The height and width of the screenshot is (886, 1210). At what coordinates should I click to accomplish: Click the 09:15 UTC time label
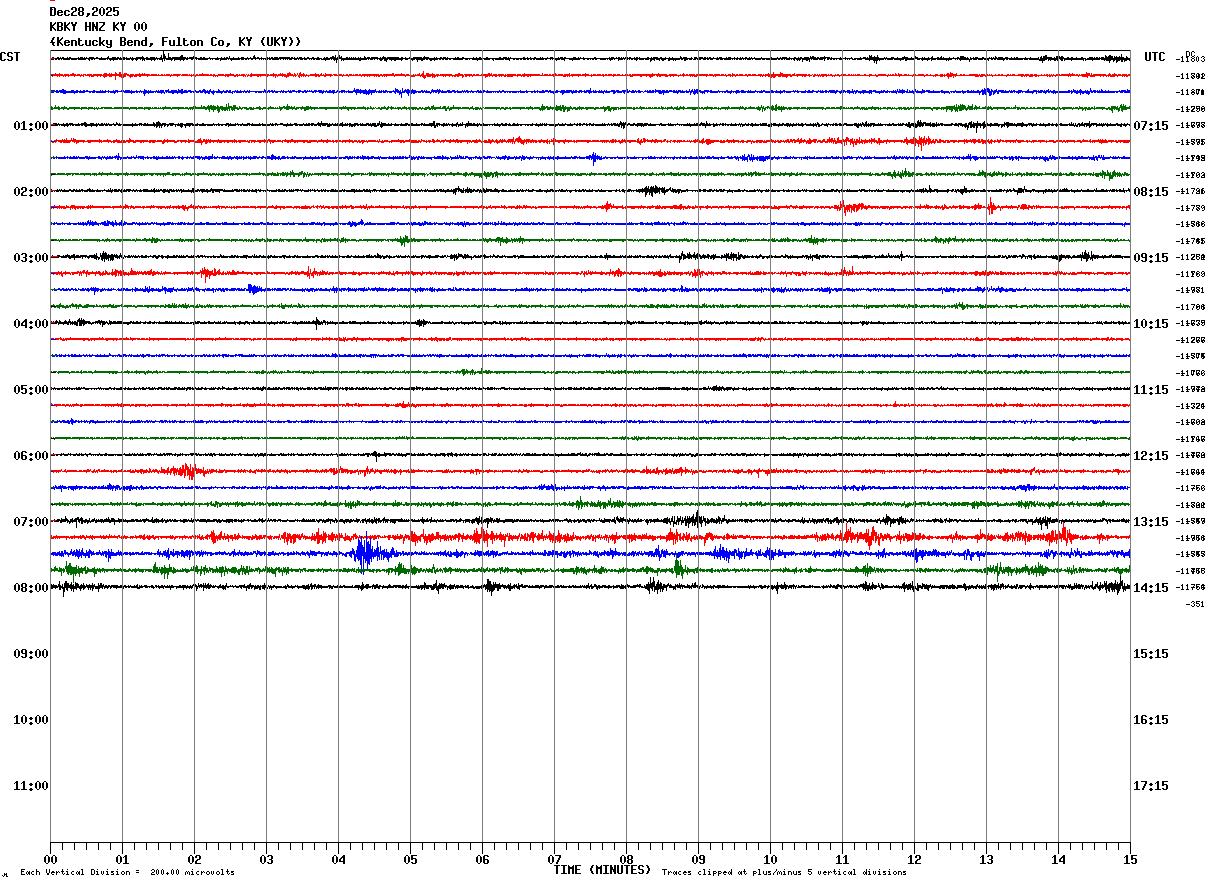pyautogui.click(x=1151, y=258)
